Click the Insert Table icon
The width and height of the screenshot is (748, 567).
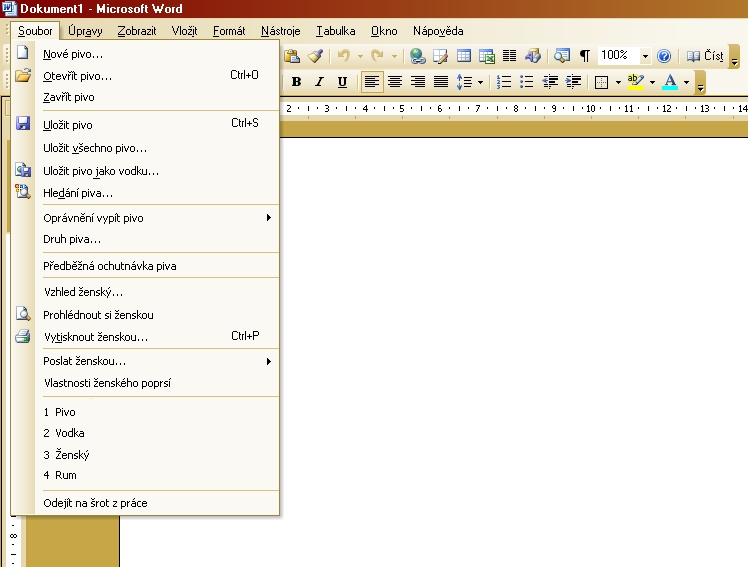click(x=464, y=56)
